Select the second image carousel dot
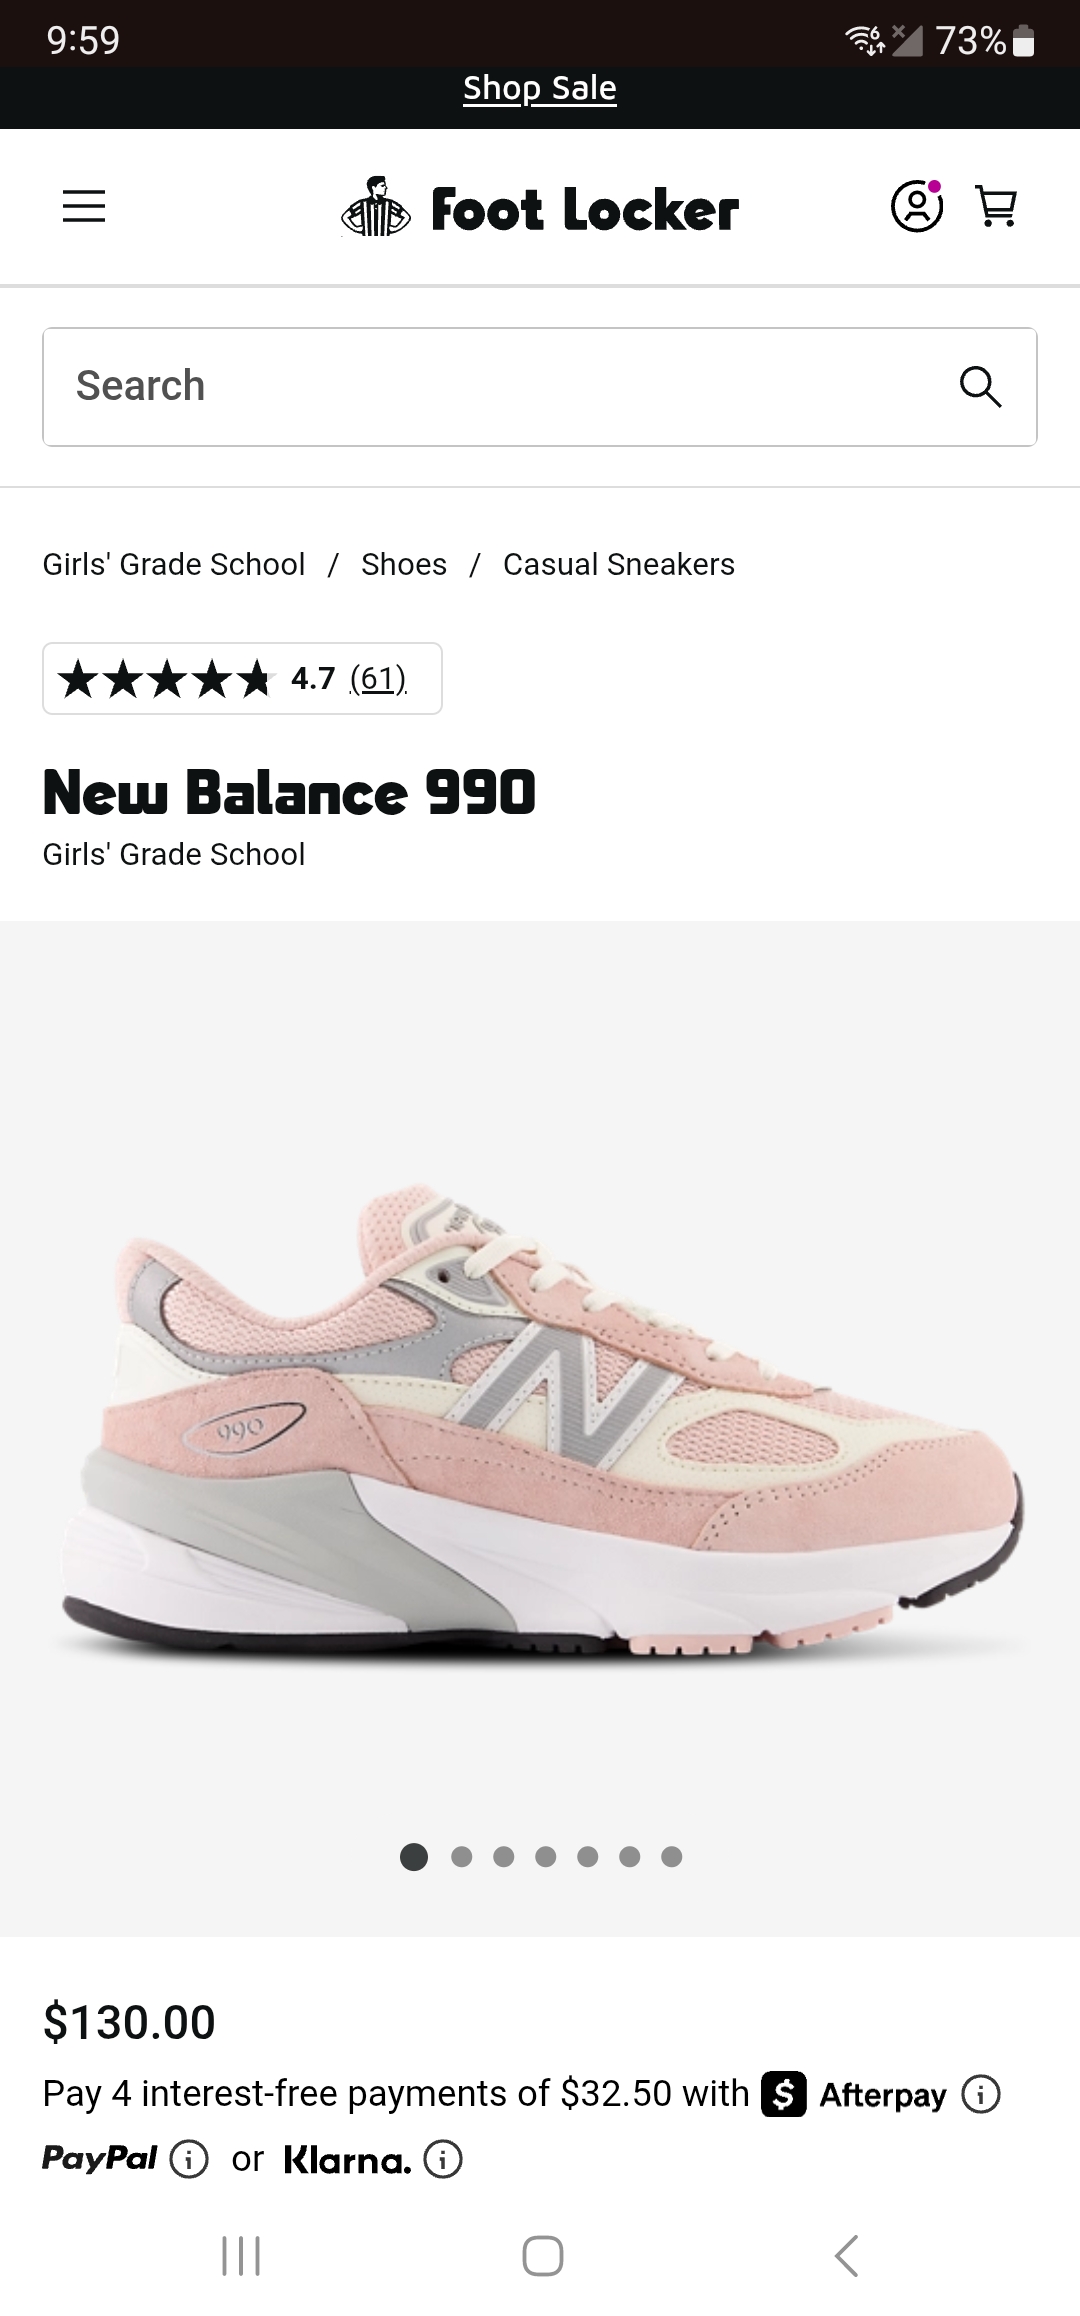Screen dimensions: 1080x2316 [x=462, y=1857]
